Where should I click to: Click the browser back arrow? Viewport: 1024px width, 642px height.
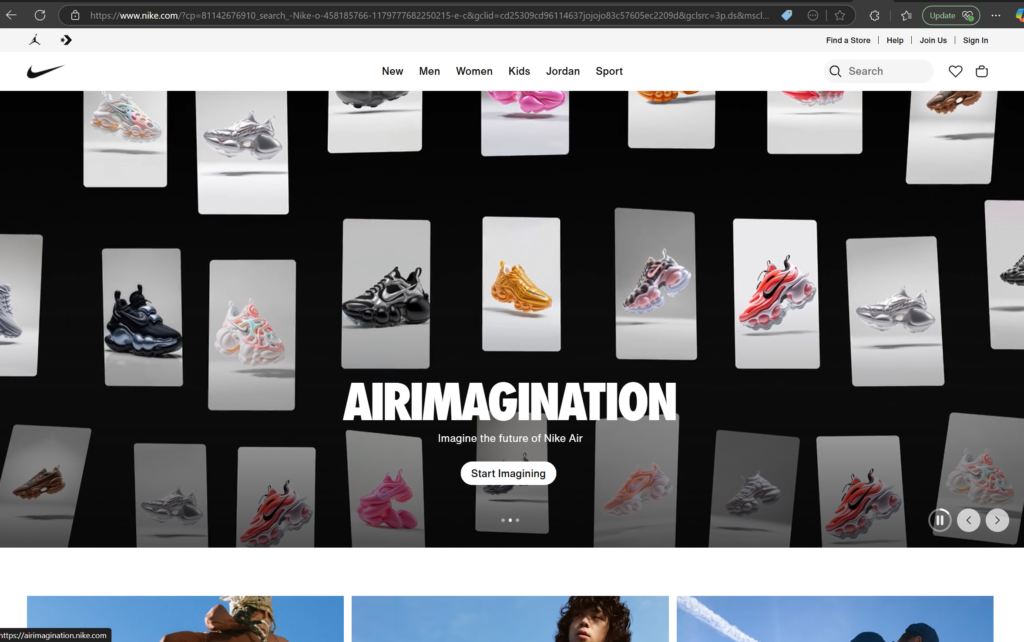[x=12, y=15]
